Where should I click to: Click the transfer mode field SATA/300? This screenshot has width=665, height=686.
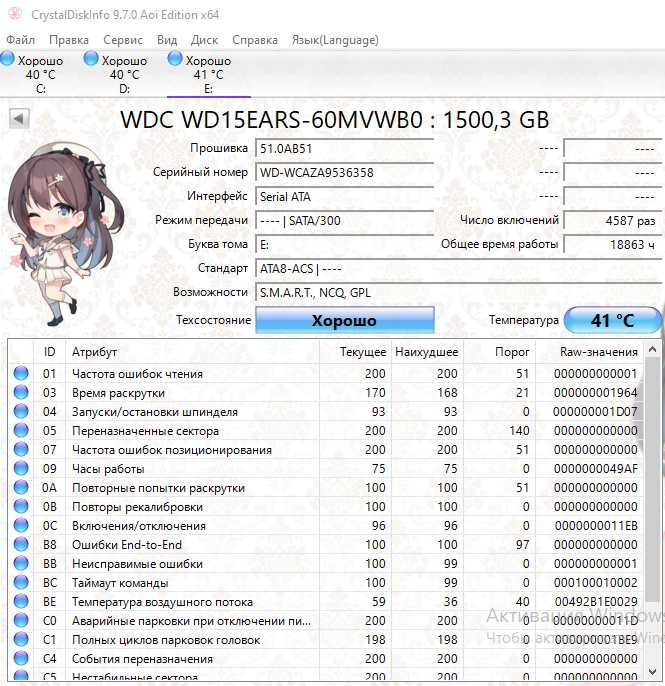(x=344, y=220)
